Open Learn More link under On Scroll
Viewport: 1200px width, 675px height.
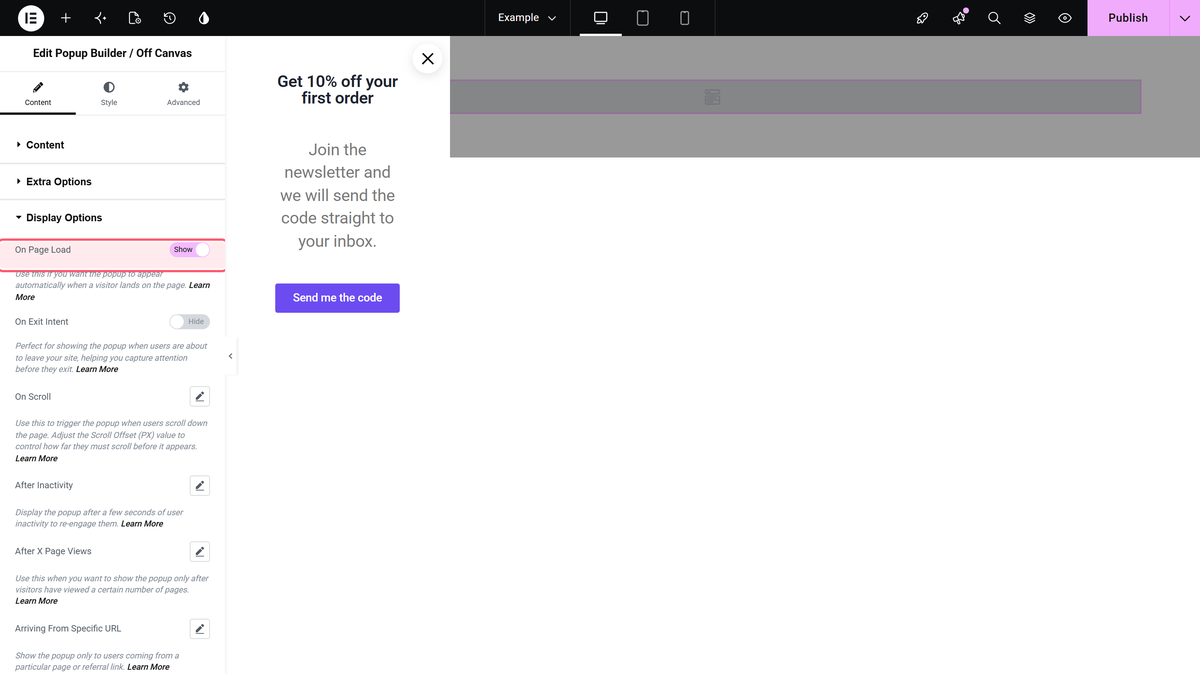36,459
